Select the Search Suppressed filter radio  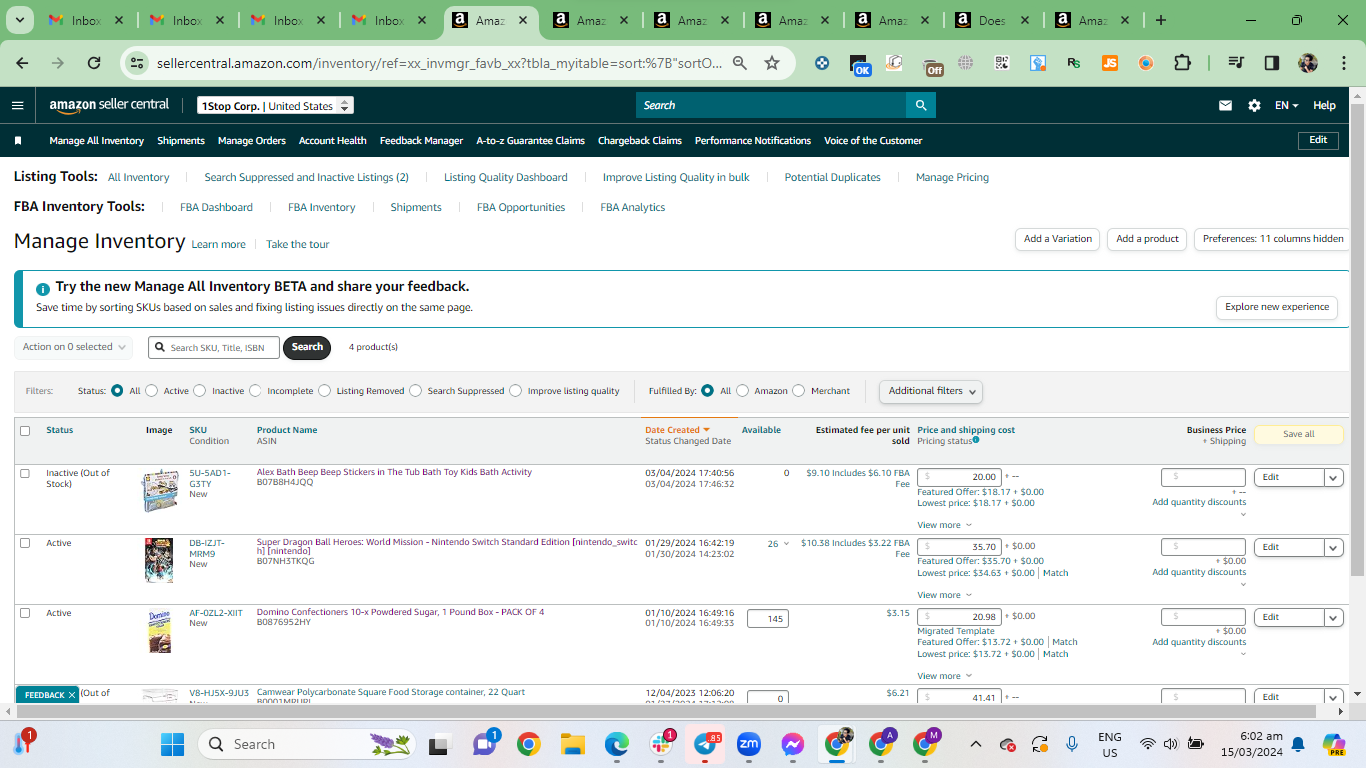click(x=415, y=391)
